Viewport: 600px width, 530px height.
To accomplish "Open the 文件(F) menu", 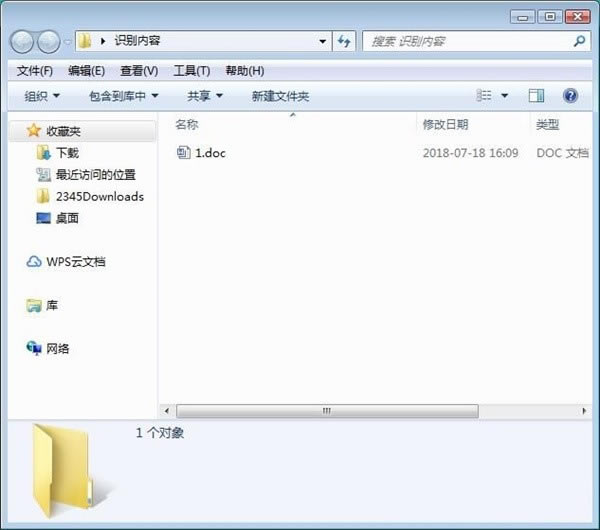I will point(35,71).
